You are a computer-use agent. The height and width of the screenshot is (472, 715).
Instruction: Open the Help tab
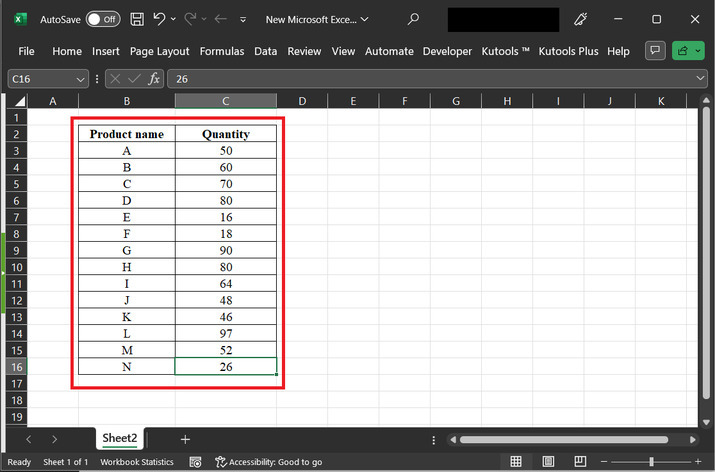618,51
